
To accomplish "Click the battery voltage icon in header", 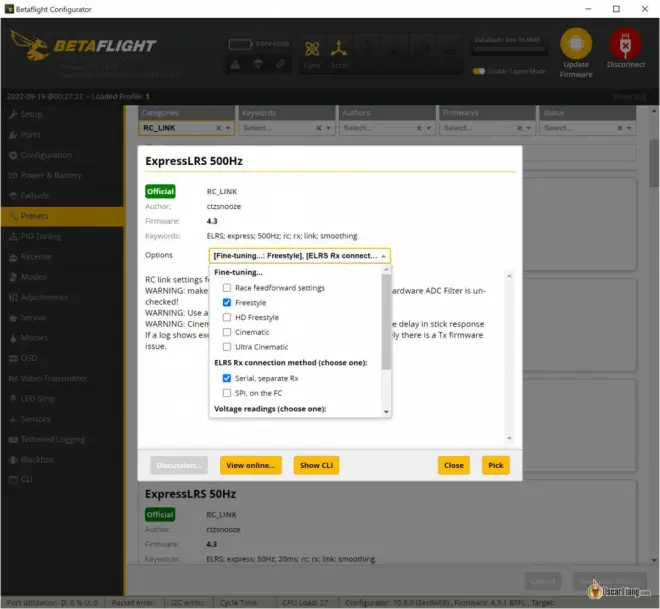I will (241, 44).
